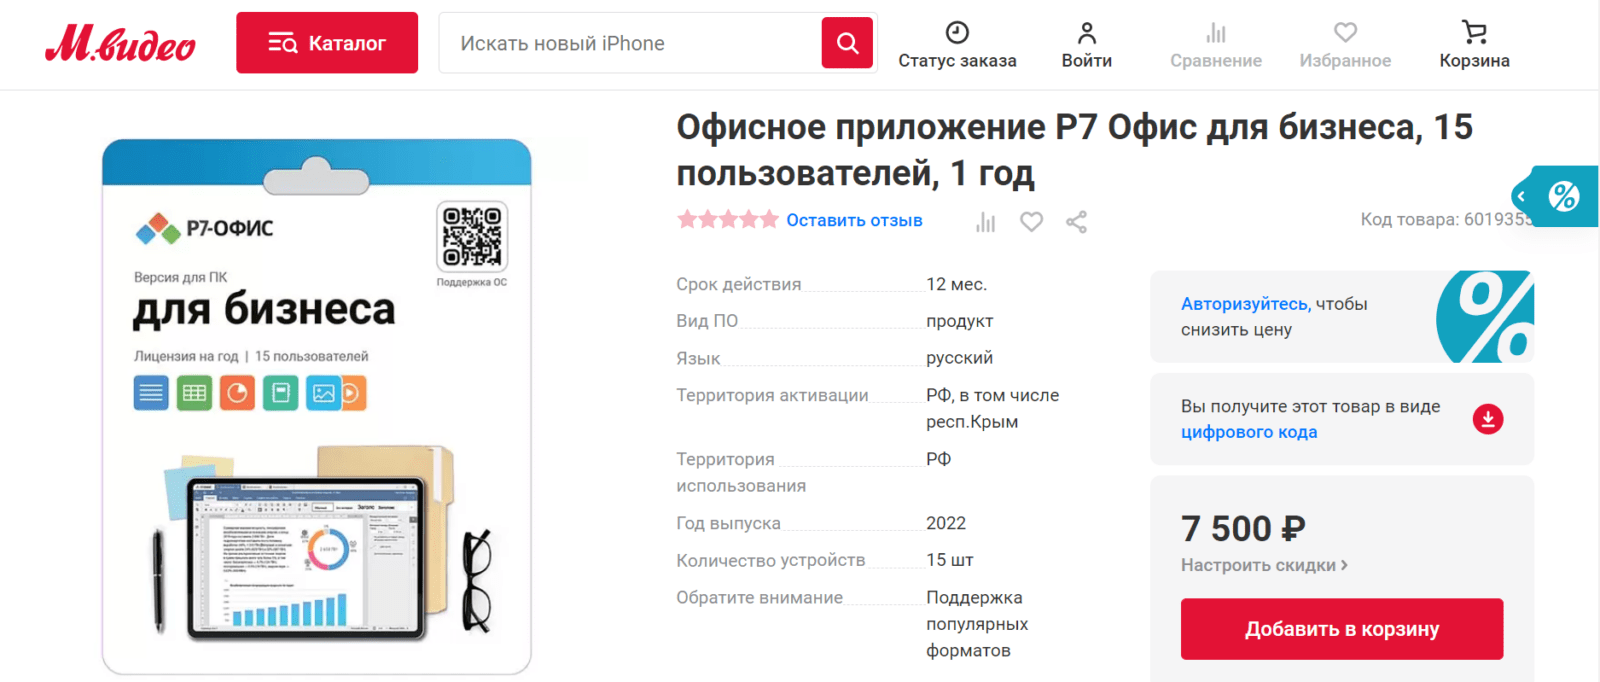Click the M.Video logo

[x=120, y=43]
